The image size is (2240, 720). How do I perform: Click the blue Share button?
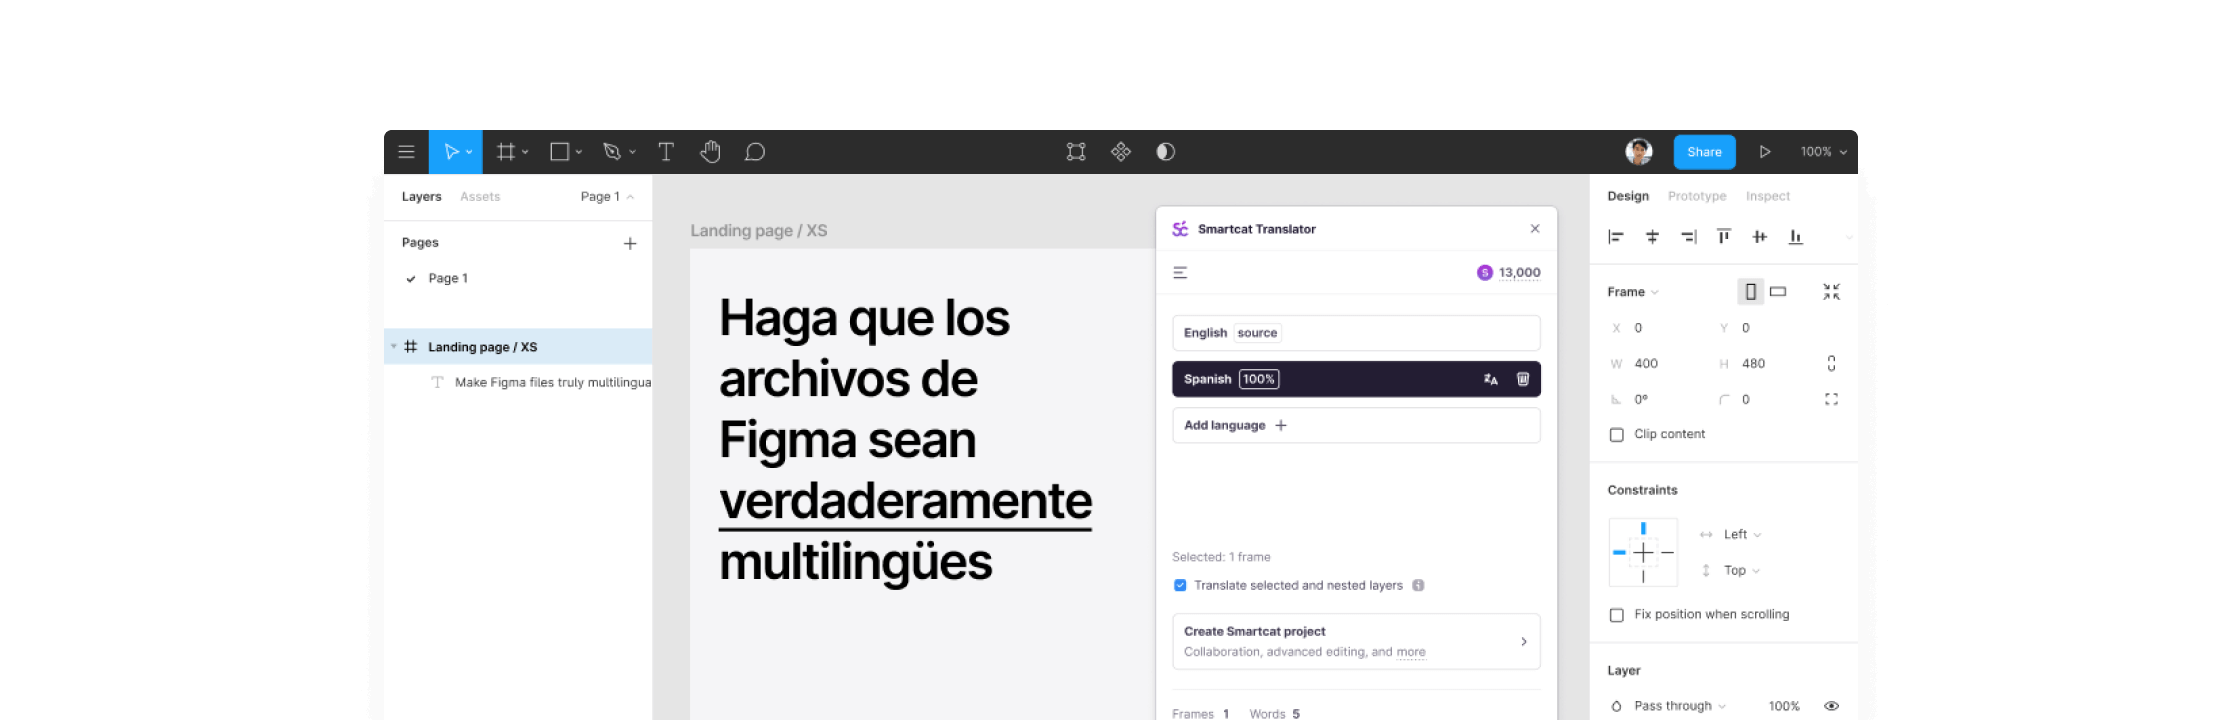1705,152
